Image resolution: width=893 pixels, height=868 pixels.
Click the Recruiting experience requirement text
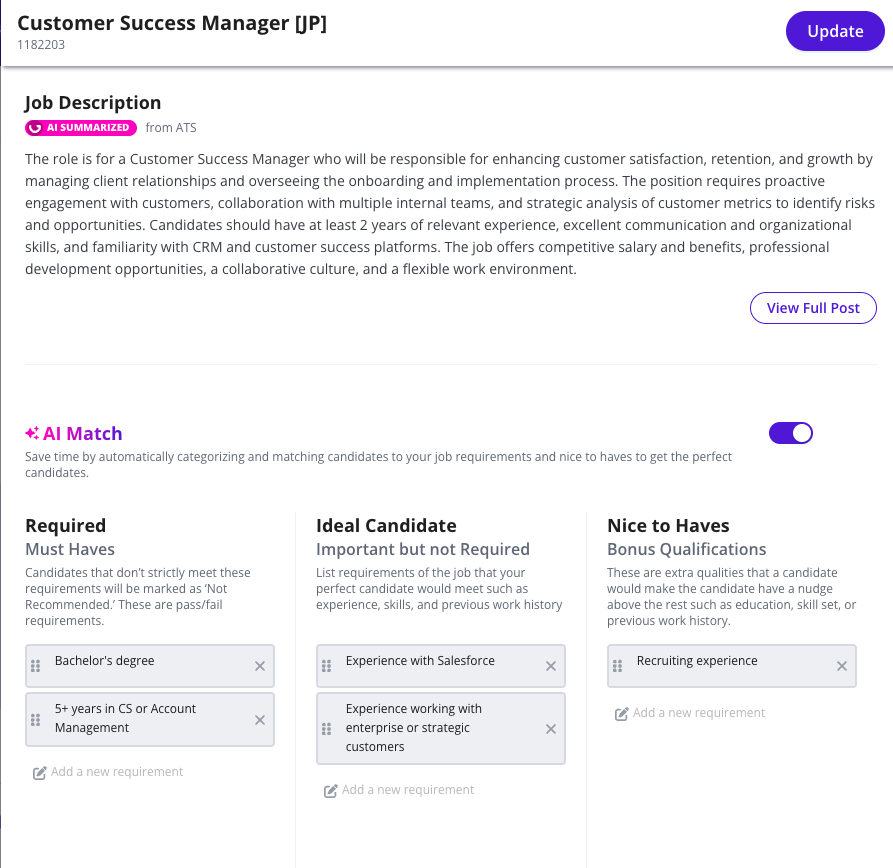point(697,661)
